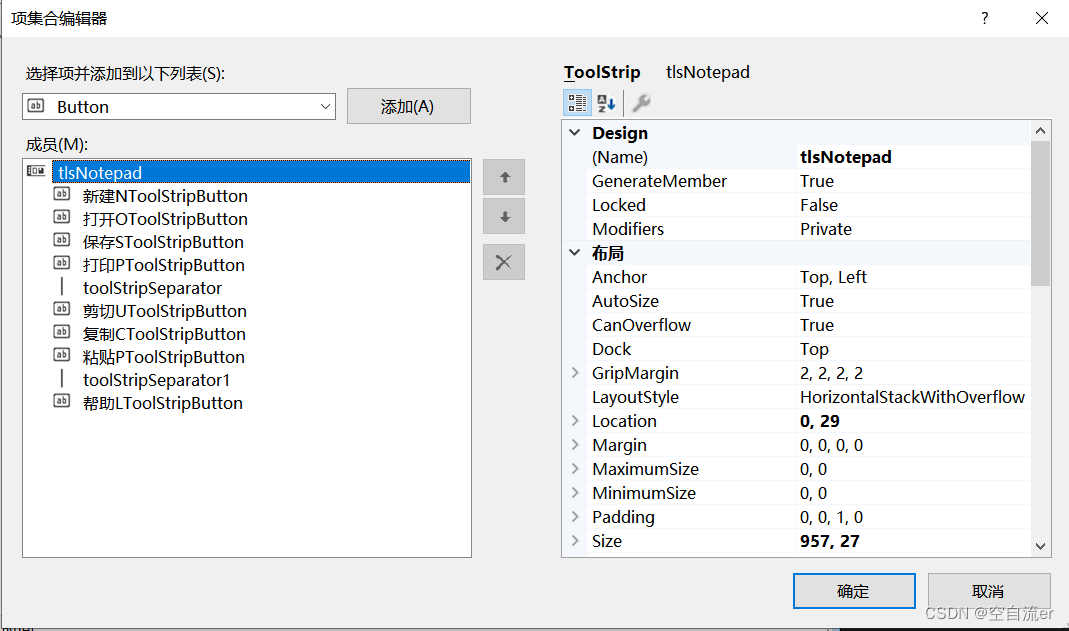Collapse the 布局 category
This screenshot has width=1069, height=631.
(575, 253)
